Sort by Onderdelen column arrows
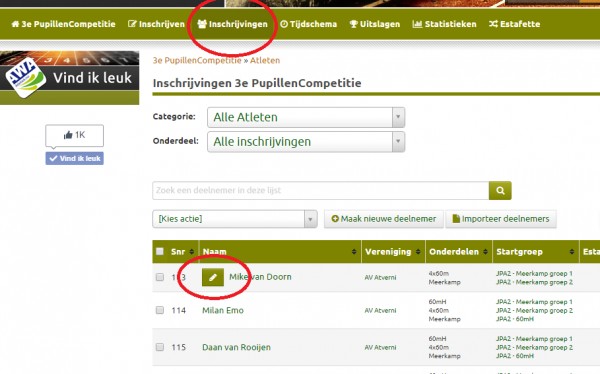 click(486, 252)
